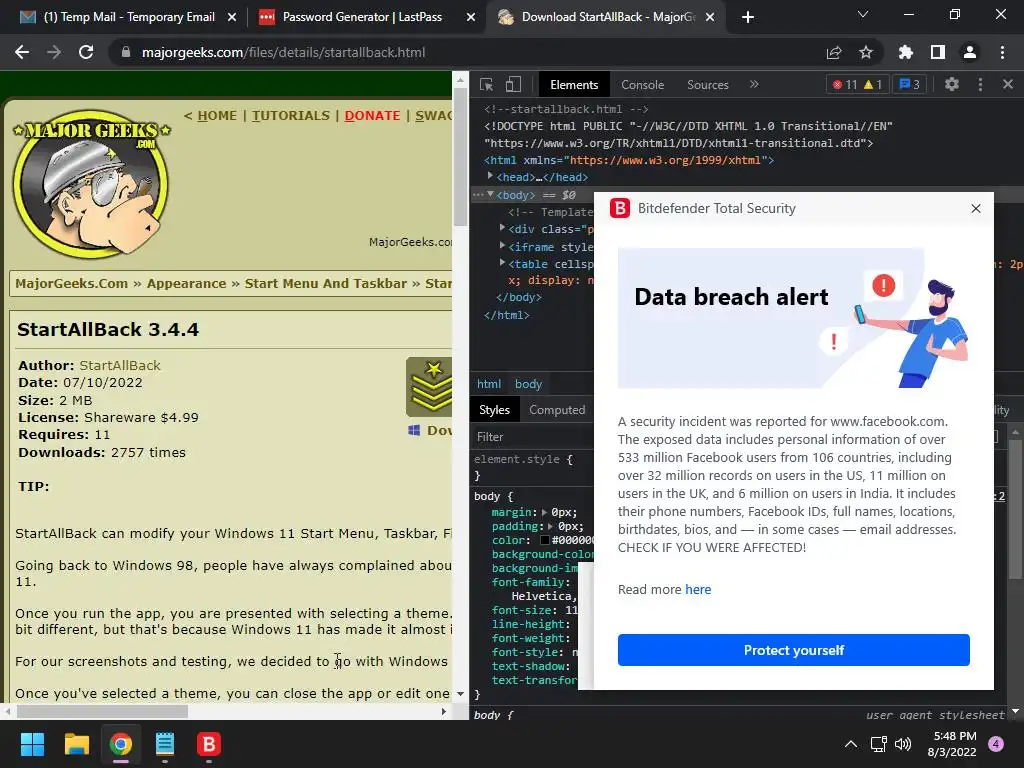Open the Chrome extensions puzzle icon
Screen dimensions: 1024x768
pyautogui.click(x=906, y=52)
